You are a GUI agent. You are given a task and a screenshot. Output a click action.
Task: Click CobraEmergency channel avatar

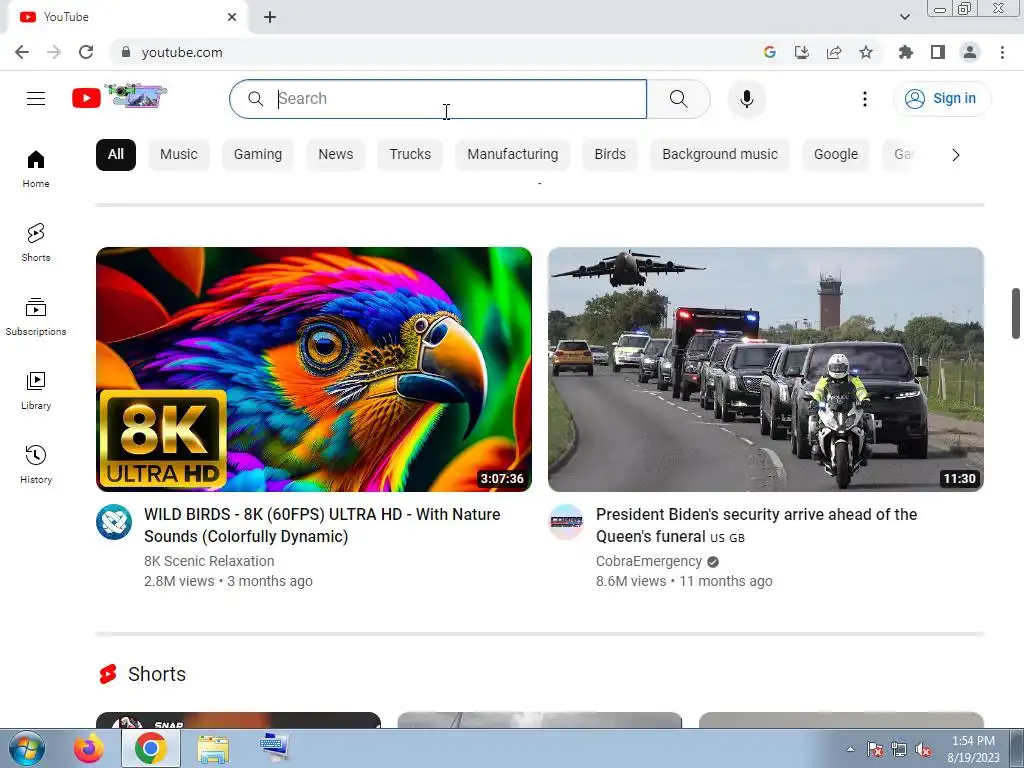pyautogui.click(x=566, y=522)
